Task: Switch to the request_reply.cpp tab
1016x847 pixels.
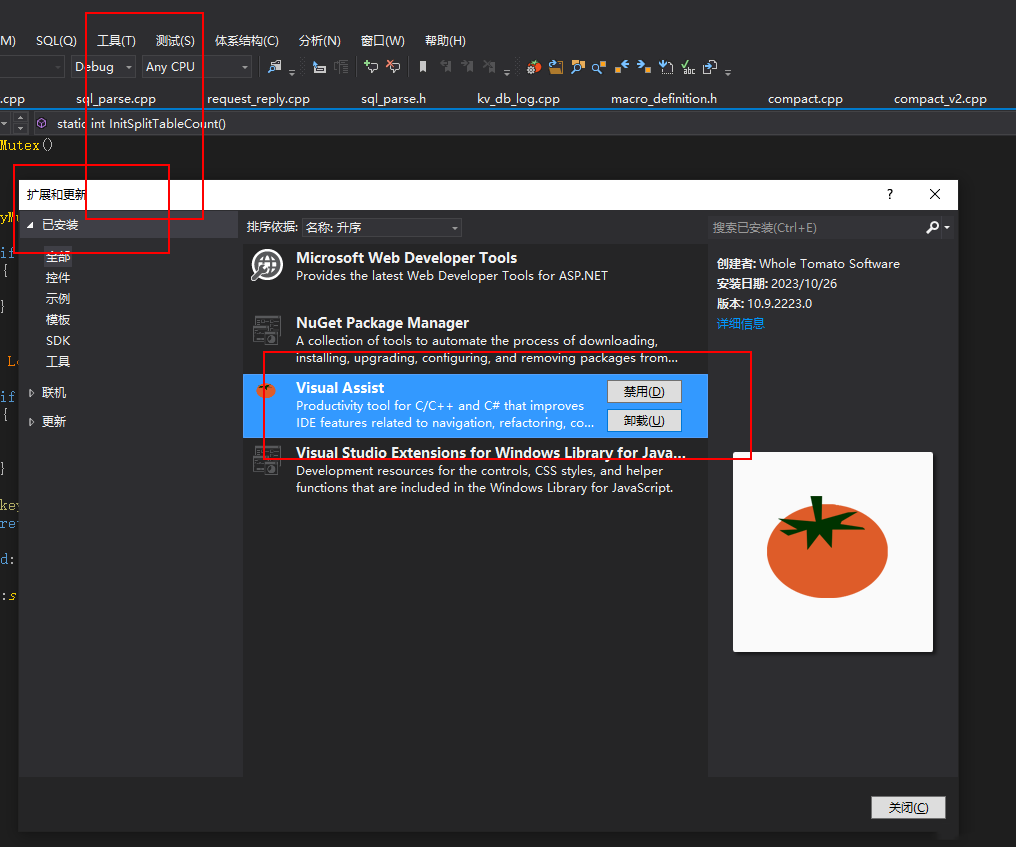Action: pos(259,99)
